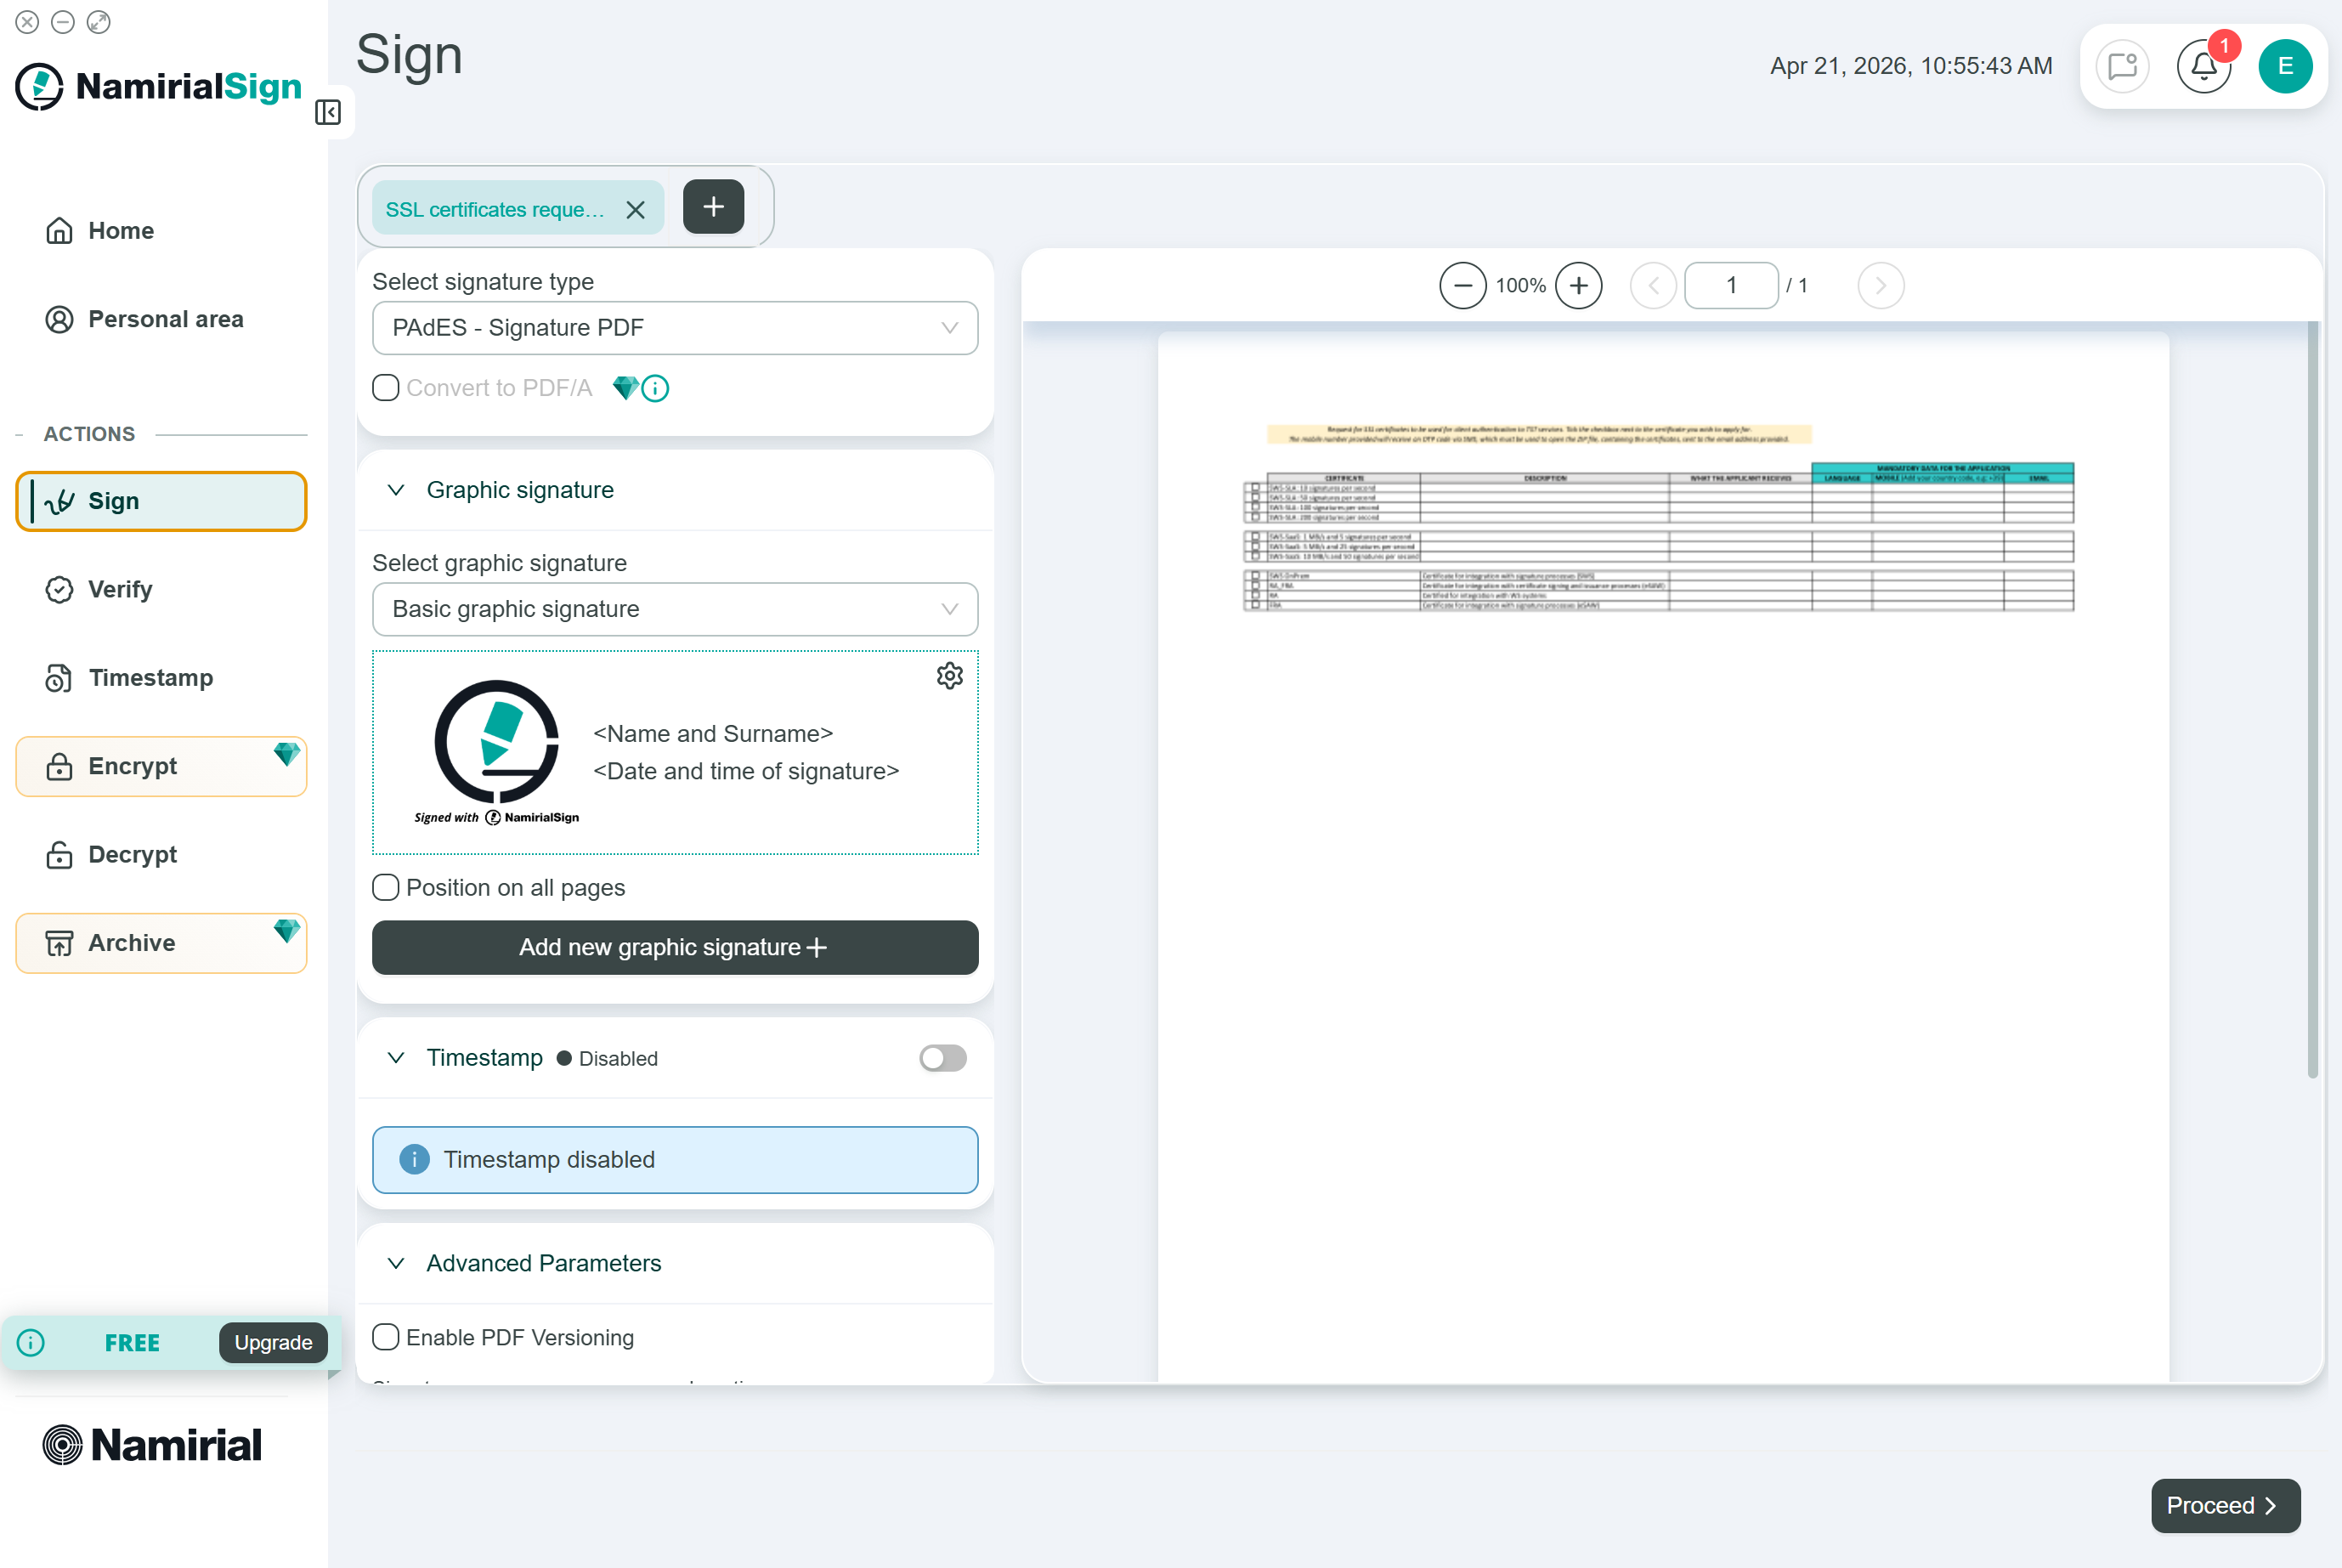This screenshot has height=1568, width=2342.
Task: Collapse the sidebar panel icon
Action: pyautogui.click(x=328, y=112)
